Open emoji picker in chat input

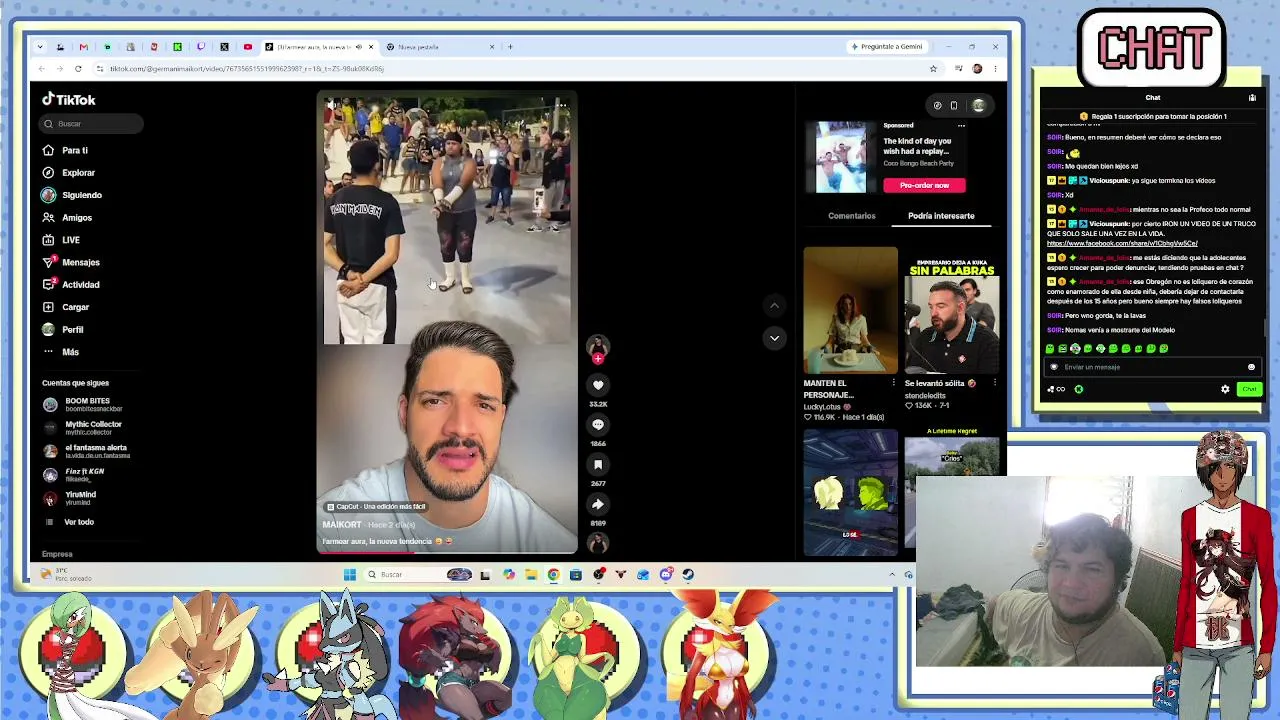1251,367
